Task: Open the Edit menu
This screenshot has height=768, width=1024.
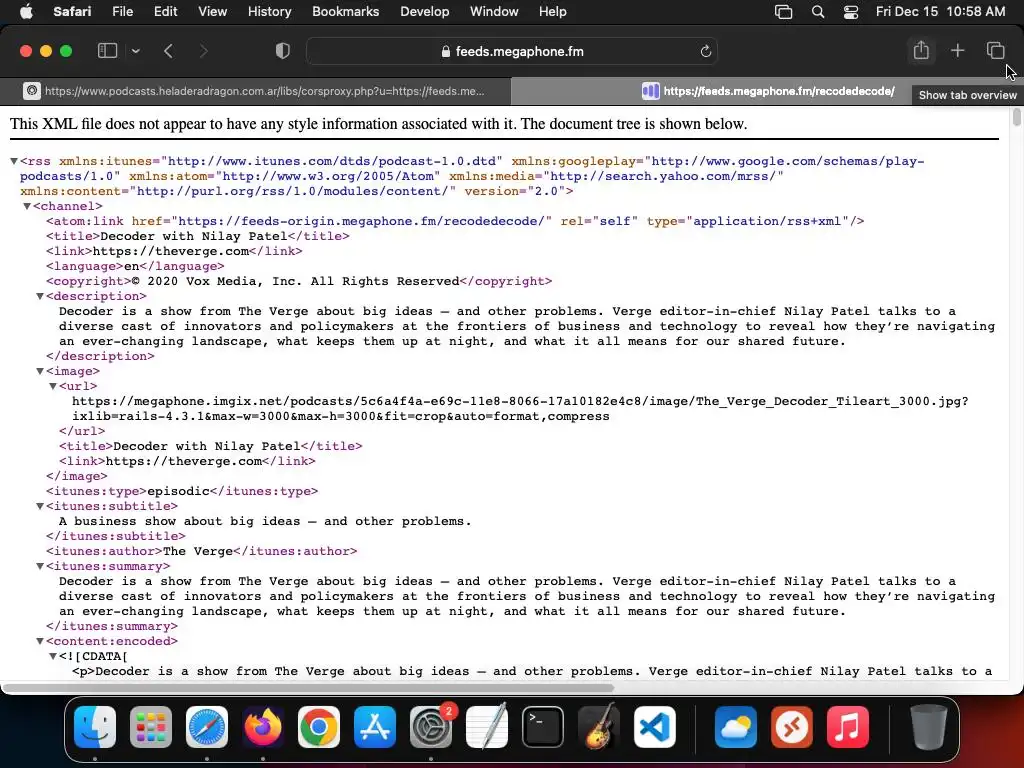Action: (165, 11)
